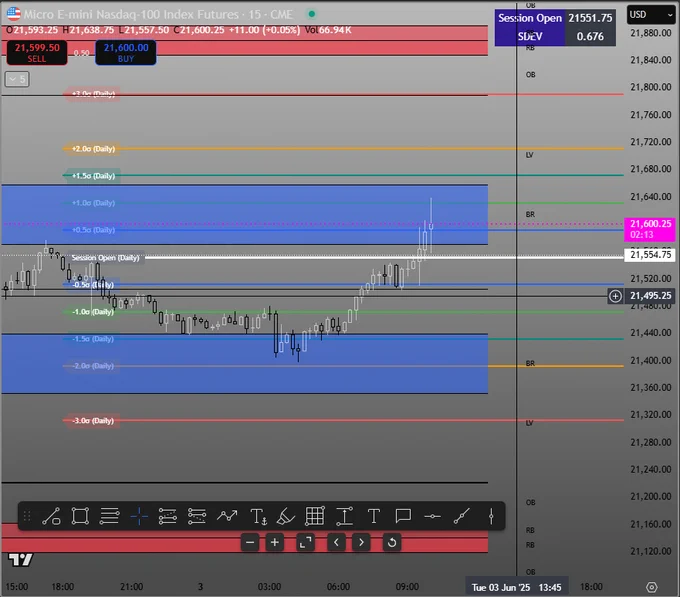The height and width of the screenshot is (597, 680).
Task: Select the -2.0σ (Daily) line label
Action: pos(92,366)
